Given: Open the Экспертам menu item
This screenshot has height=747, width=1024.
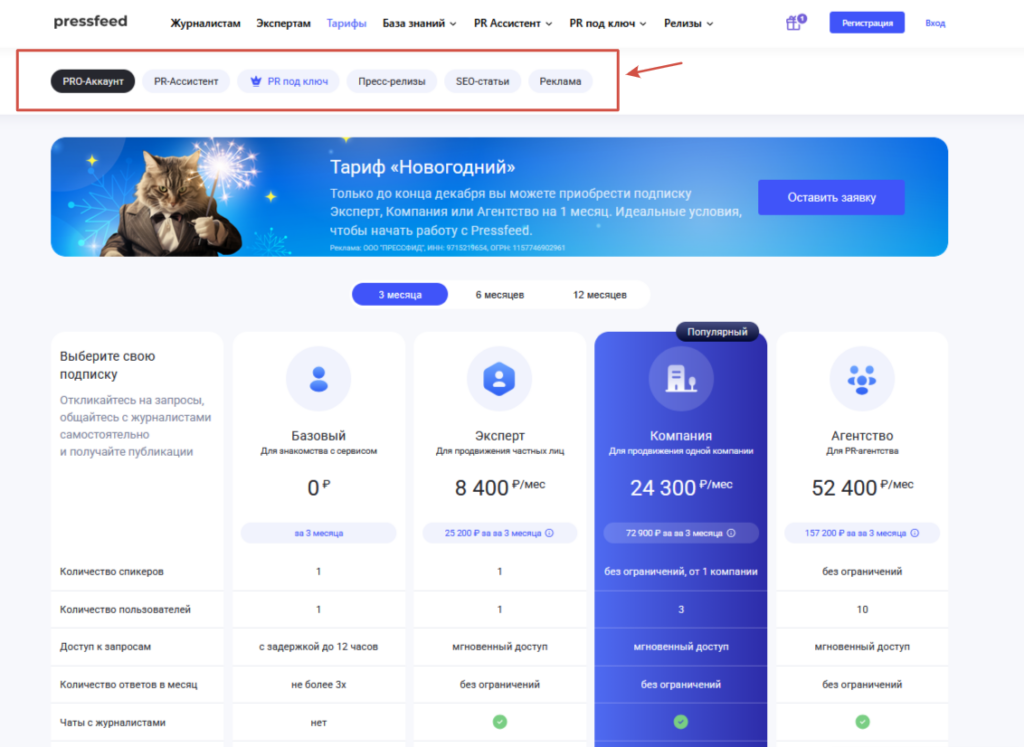Looking at the screenshot, I should (x=283, y=24).
